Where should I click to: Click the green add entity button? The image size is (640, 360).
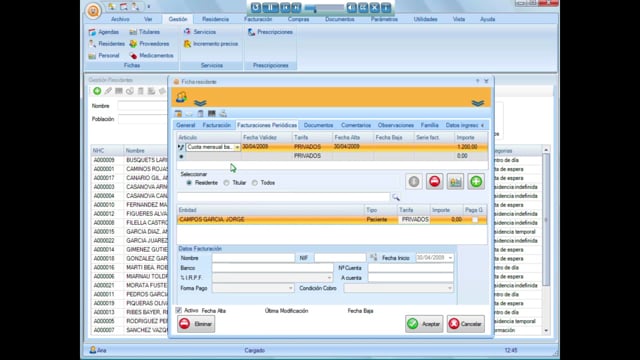pos(476,181)
